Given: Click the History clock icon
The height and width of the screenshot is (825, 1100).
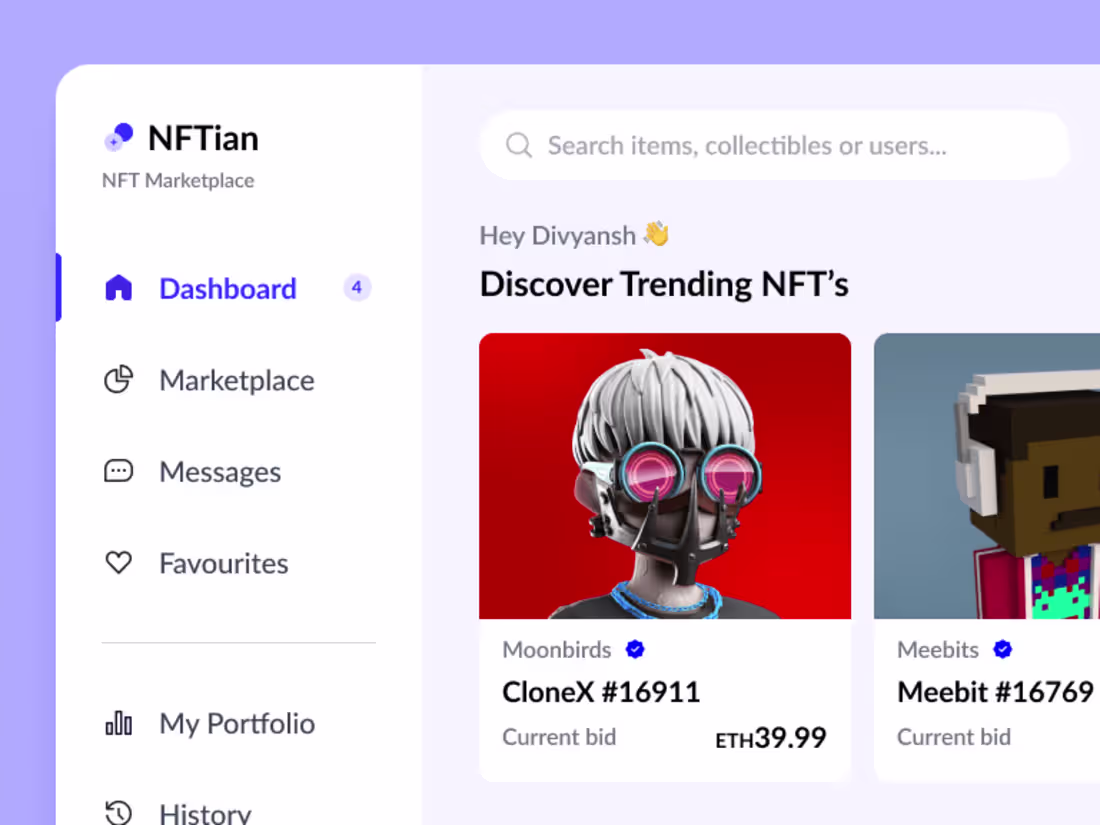Looking at the screenshot, I should [x=119, y=812].
